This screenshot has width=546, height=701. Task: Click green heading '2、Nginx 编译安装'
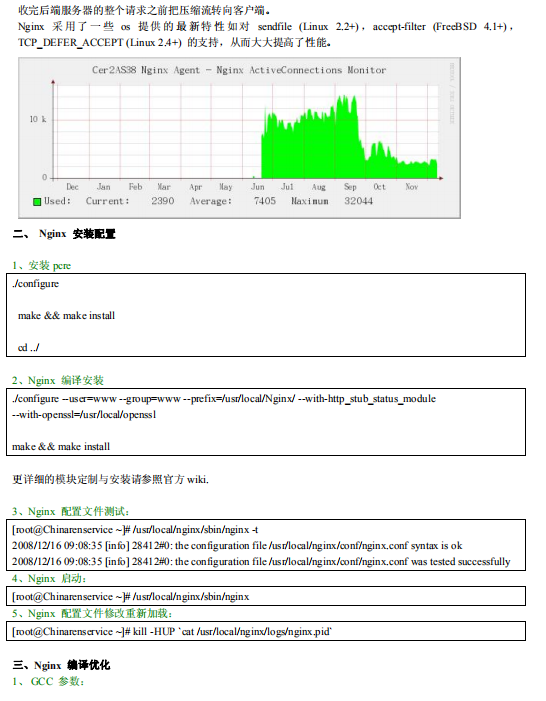[58, 380]
